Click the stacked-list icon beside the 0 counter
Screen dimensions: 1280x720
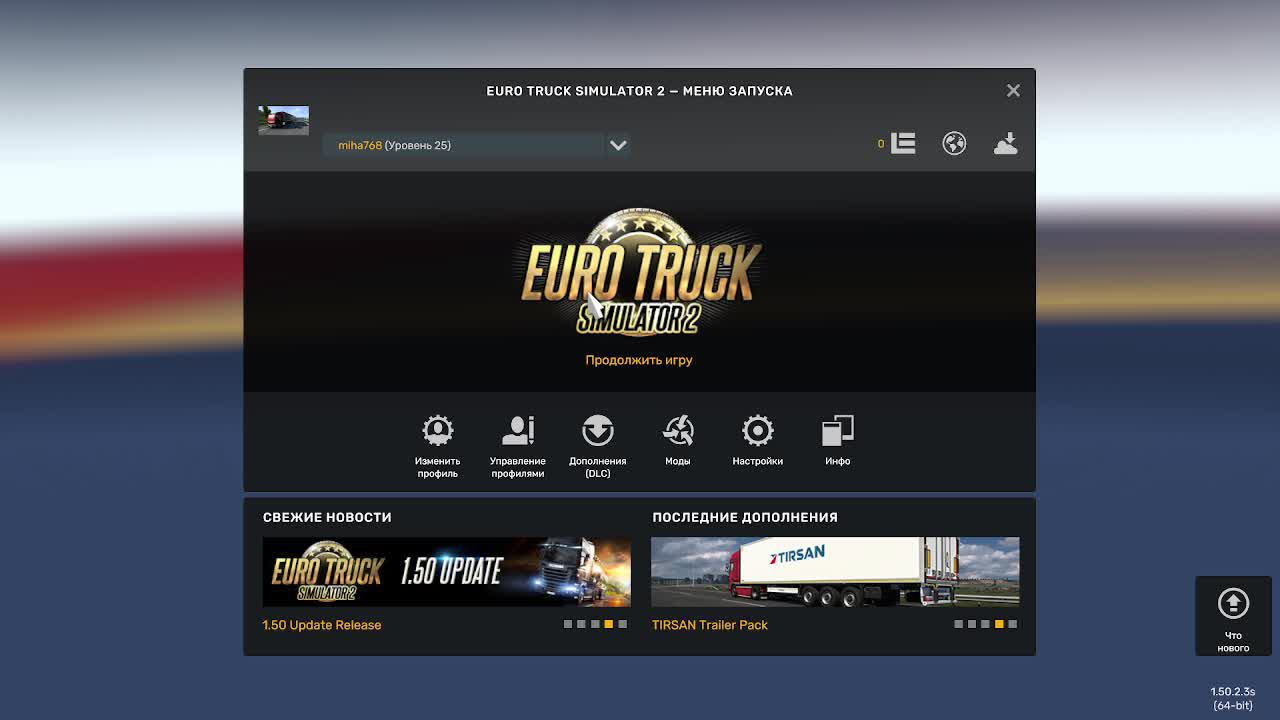coord(903,144)
